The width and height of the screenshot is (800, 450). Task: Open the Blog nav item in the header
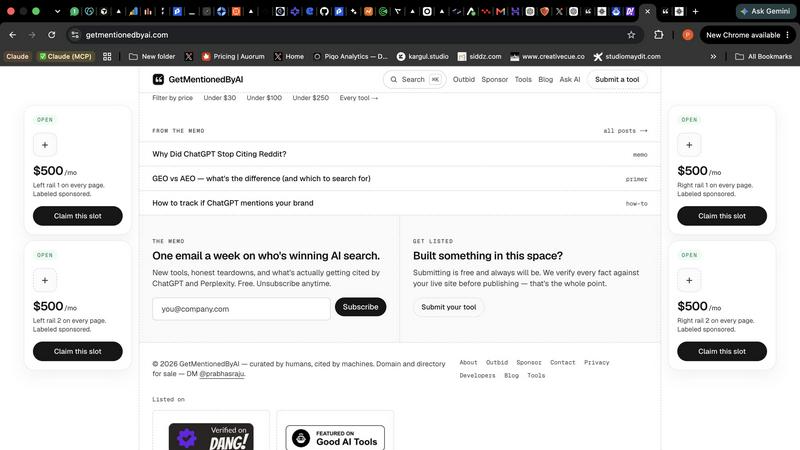545,79
